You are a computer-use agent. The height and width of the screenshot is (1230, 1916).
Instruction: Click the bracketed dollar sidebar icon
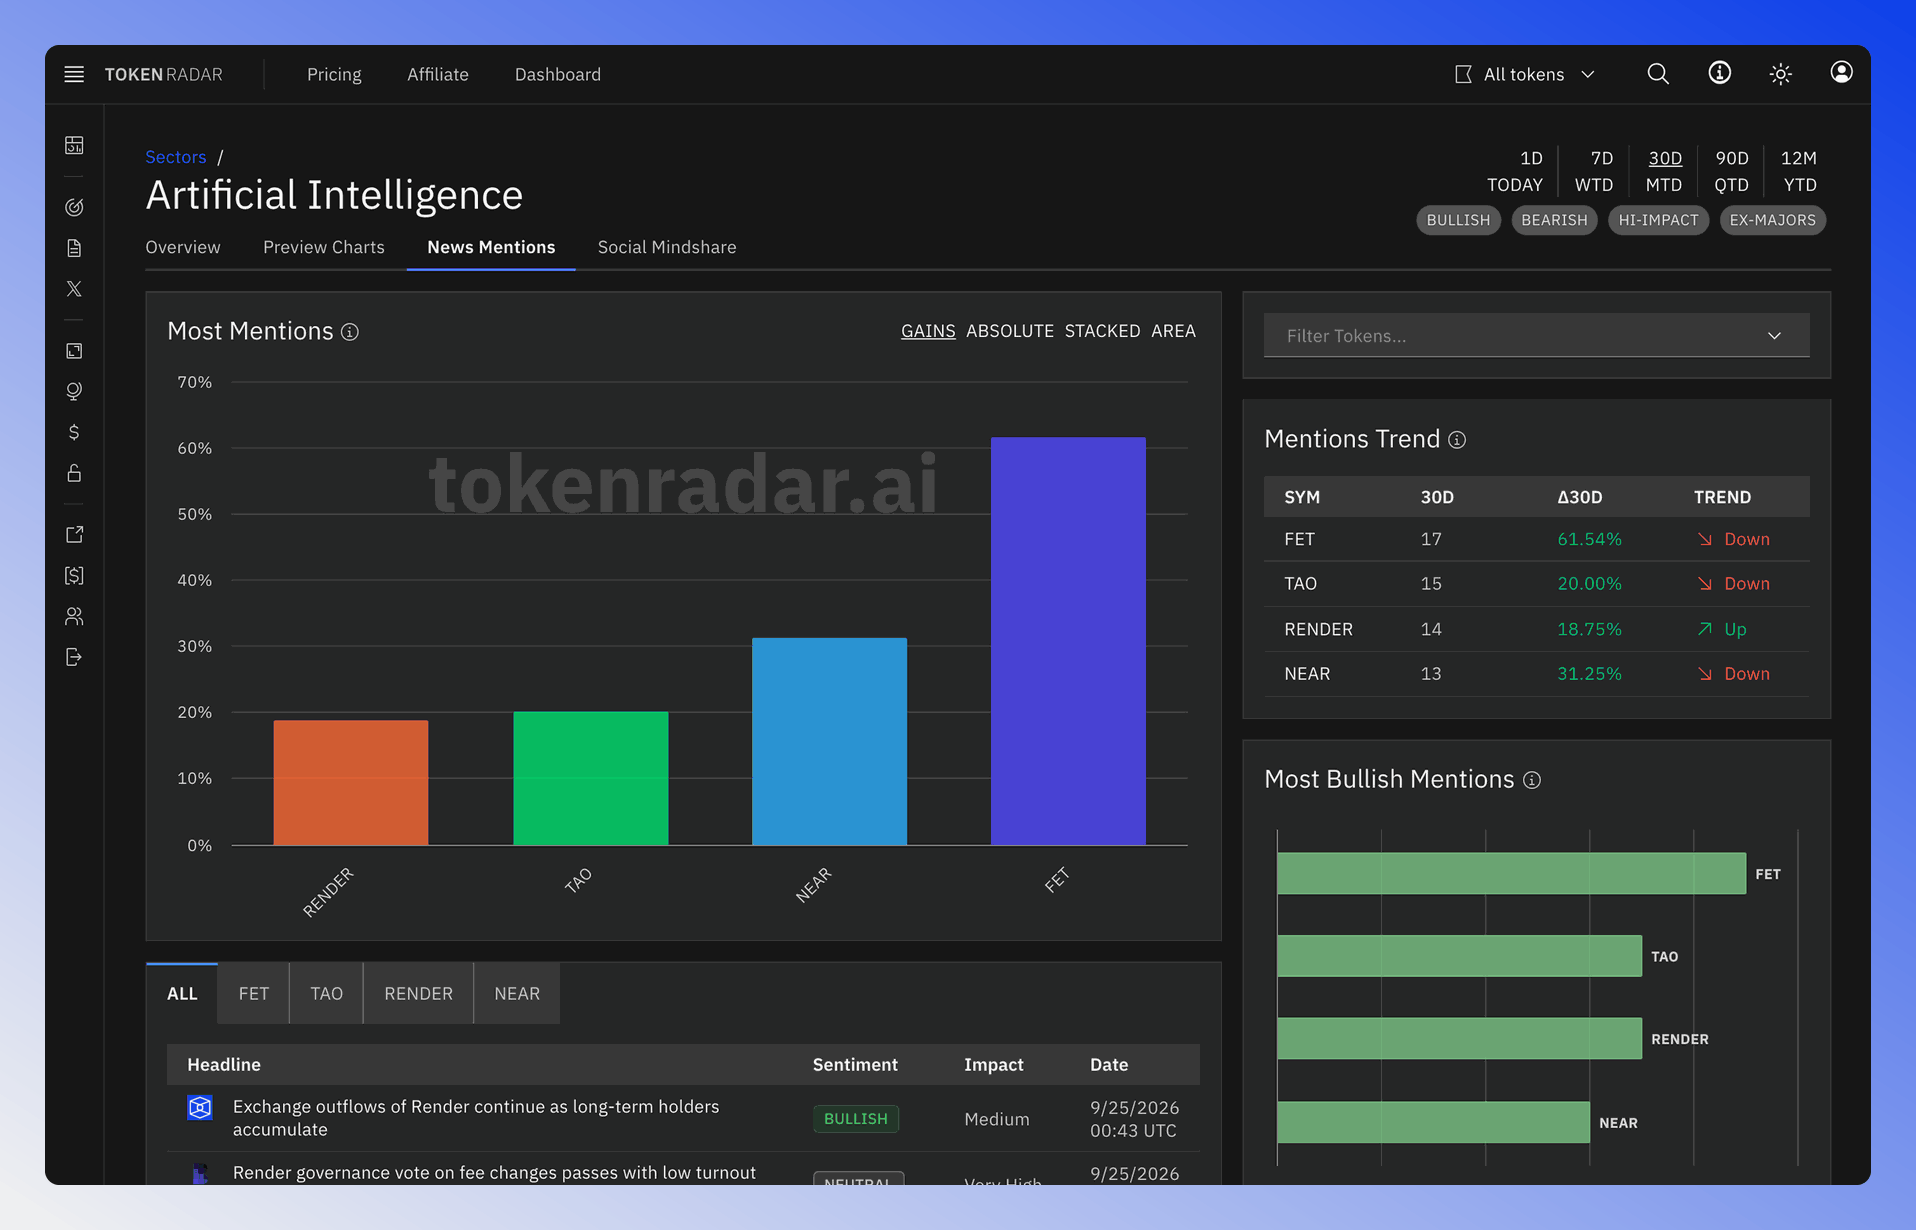(74, 575)
